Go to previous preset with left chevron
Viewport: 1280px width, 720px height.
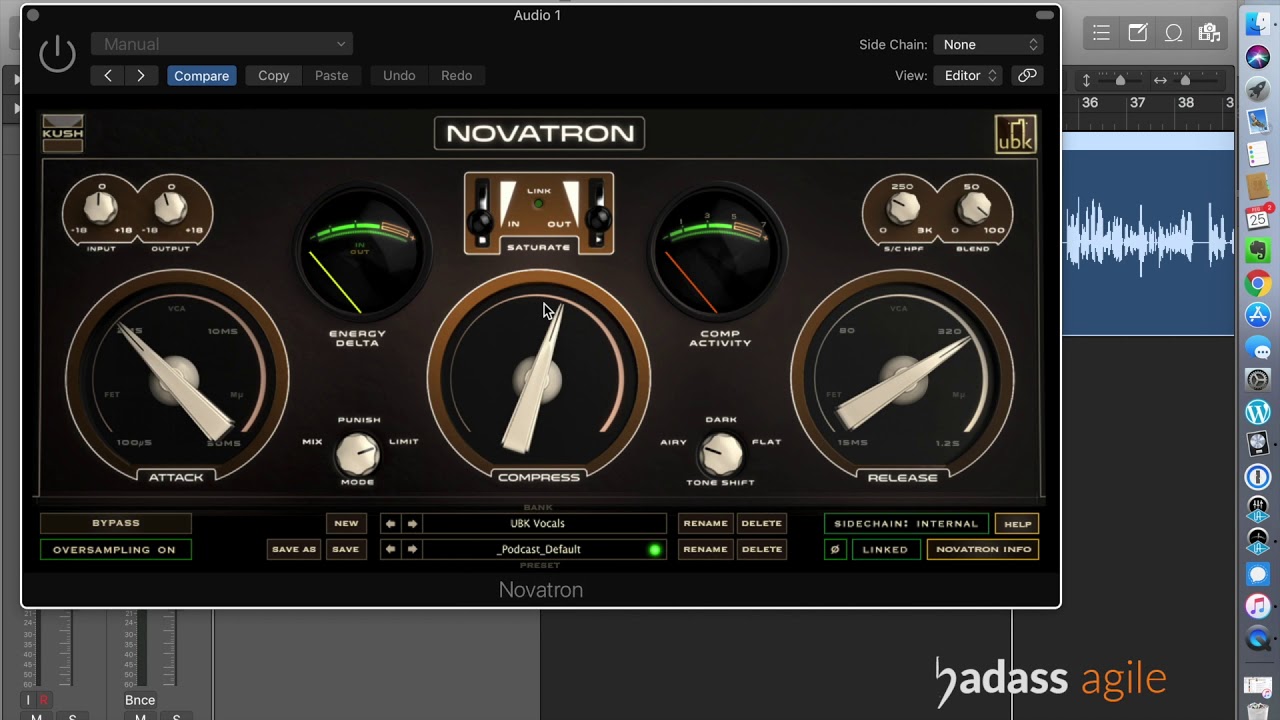click(x=108, y=75)
